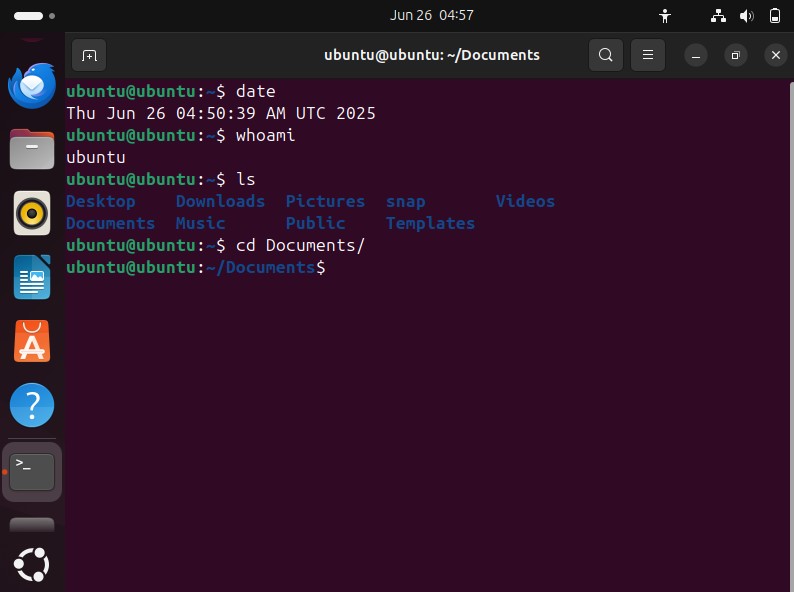Click the Activities workspace indicator

pos(34,16)
